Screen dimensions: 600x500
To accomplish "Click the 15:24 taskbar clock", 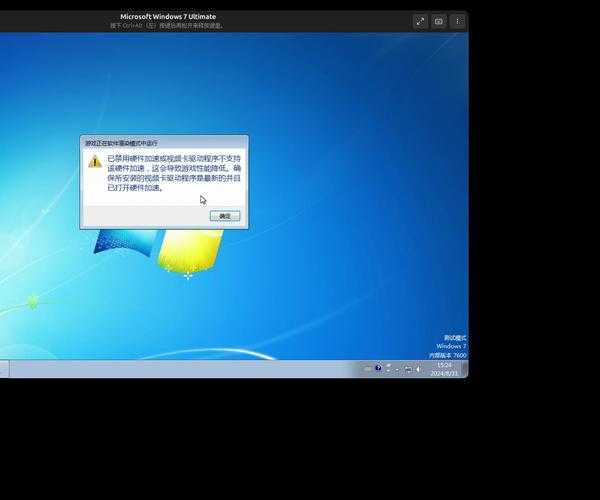I will (x=444, y=364).
